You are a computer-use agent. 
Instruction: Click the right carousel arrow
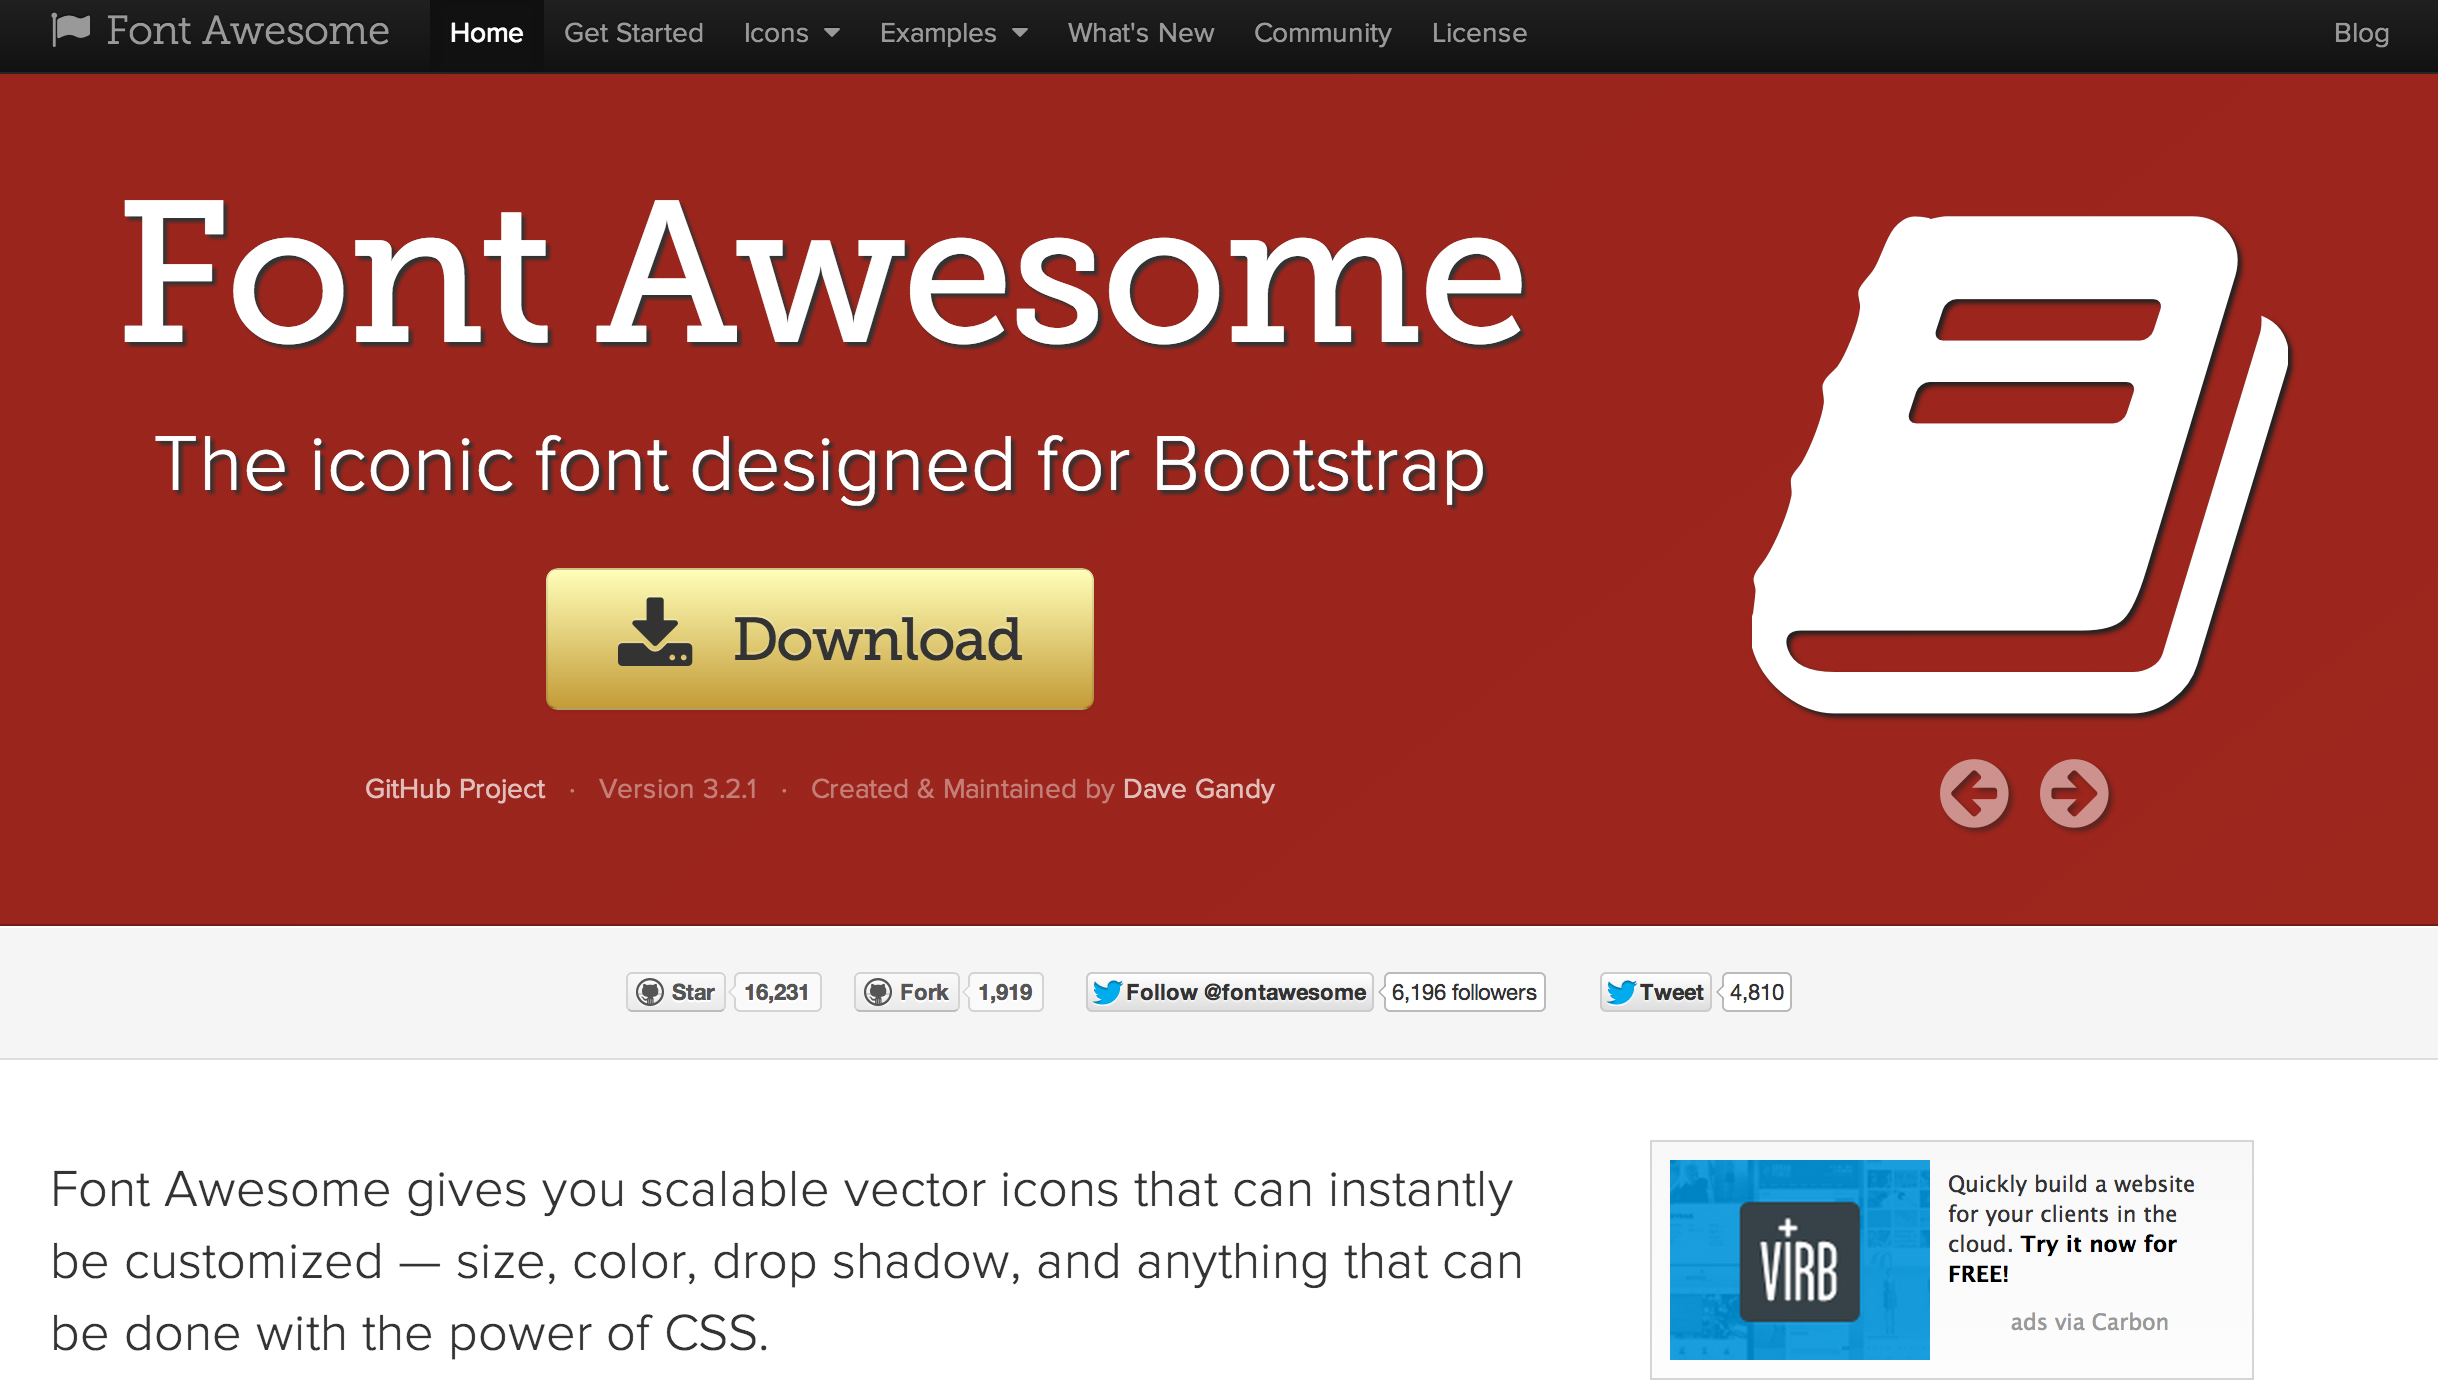2074,793
